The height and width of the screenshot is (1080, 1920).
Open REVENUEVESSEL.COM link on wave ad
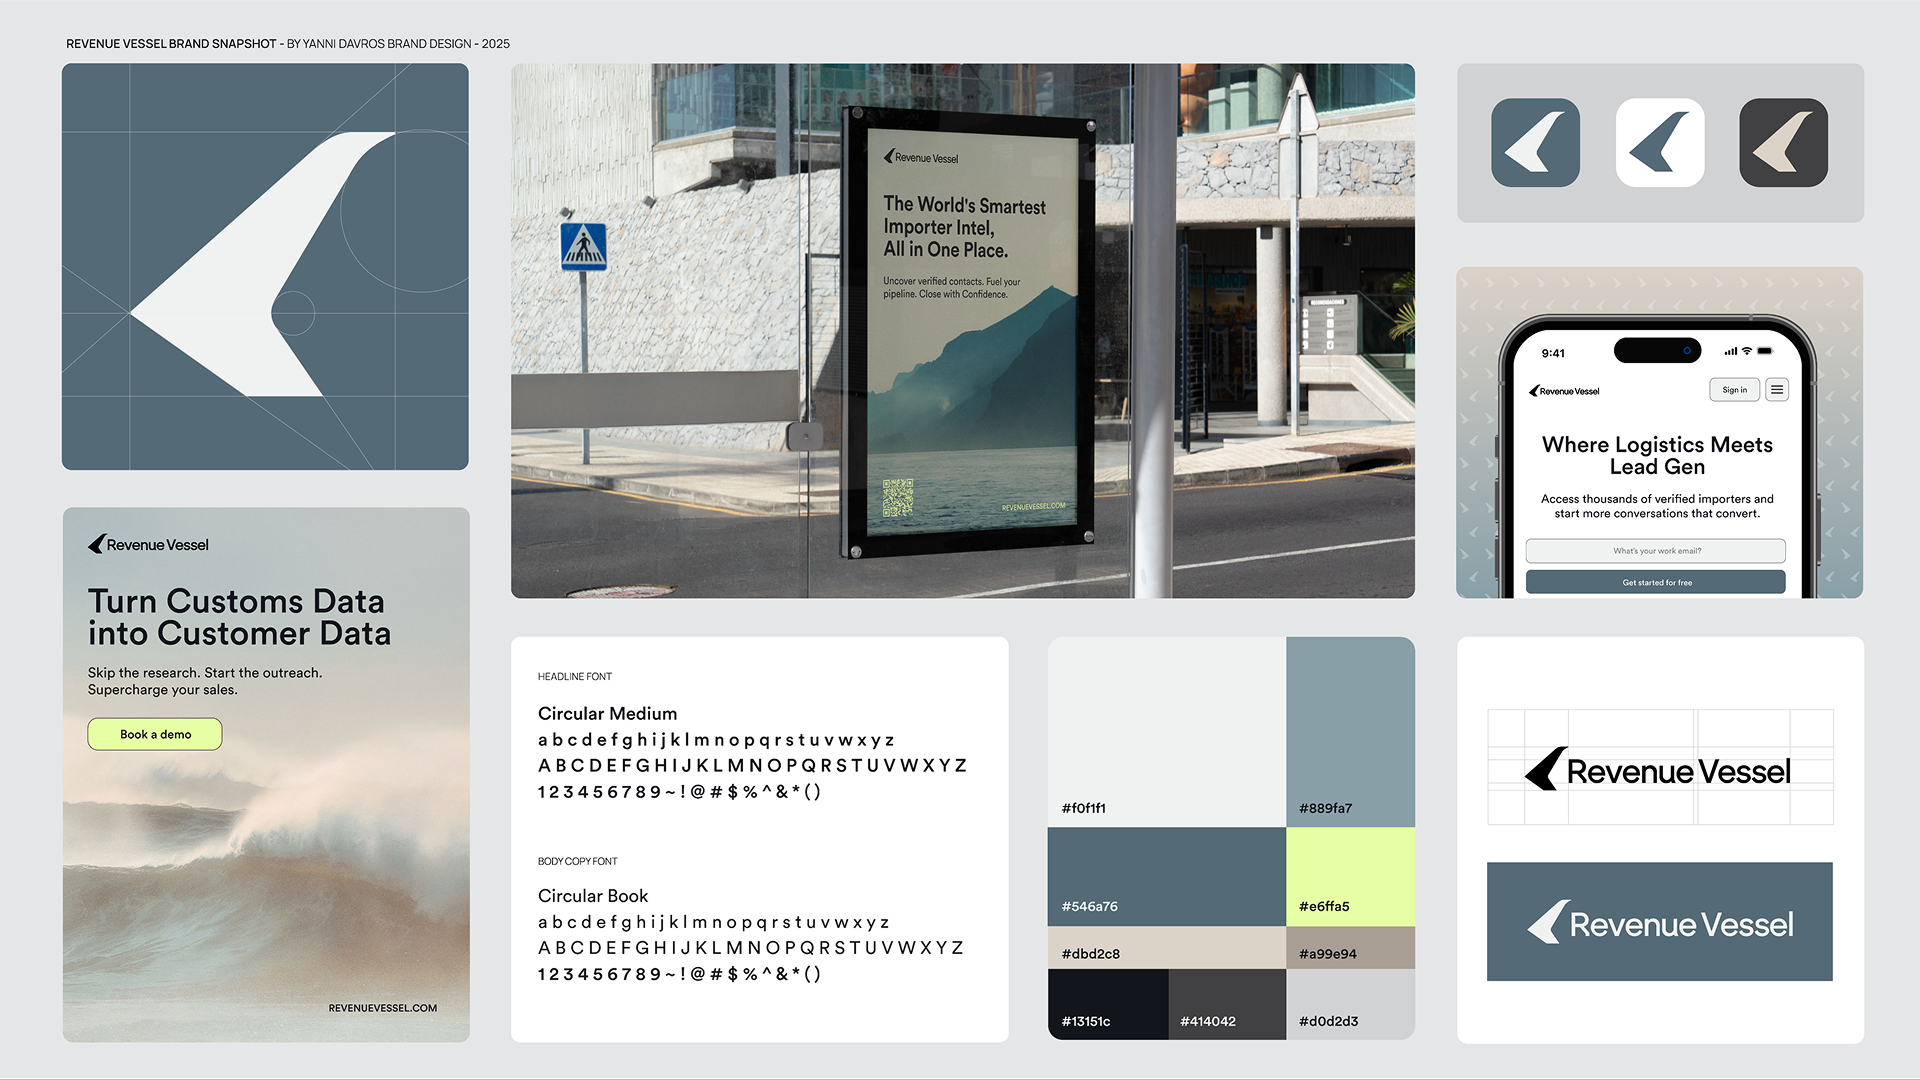tap(382, 1008)
